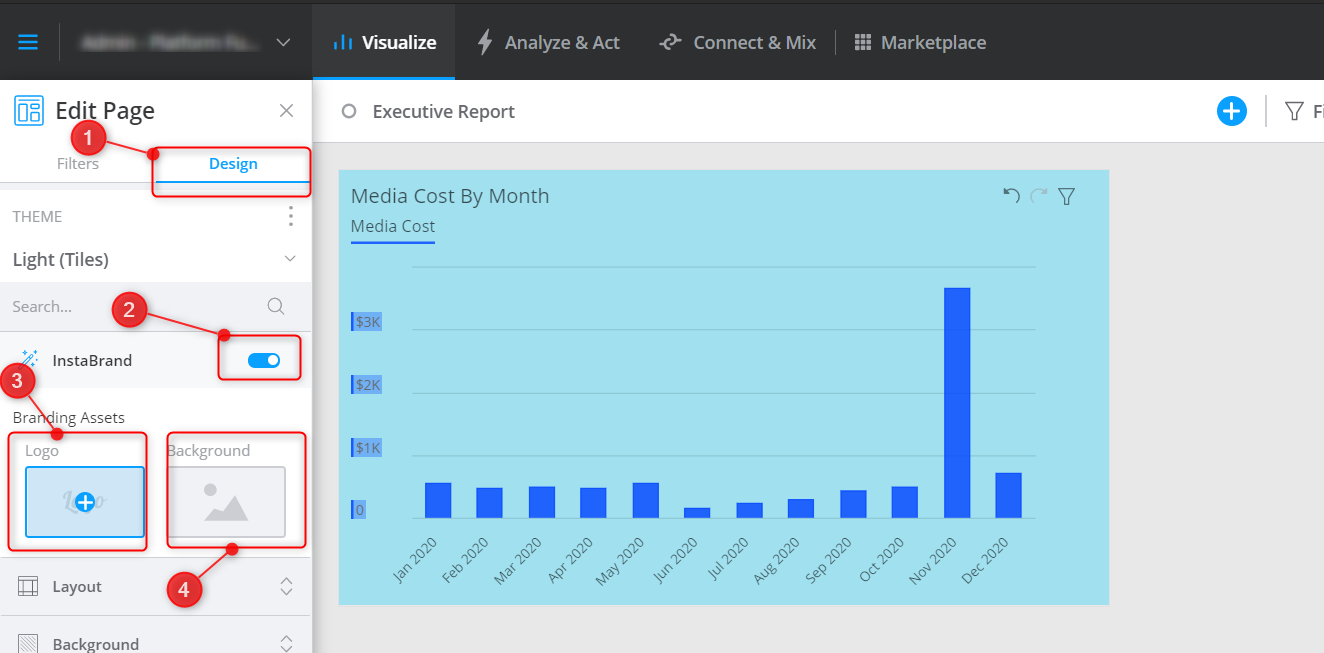Screen dimensions: 1324x653
Task: Open the Marketplace grid icon
Action: (861, 42)
